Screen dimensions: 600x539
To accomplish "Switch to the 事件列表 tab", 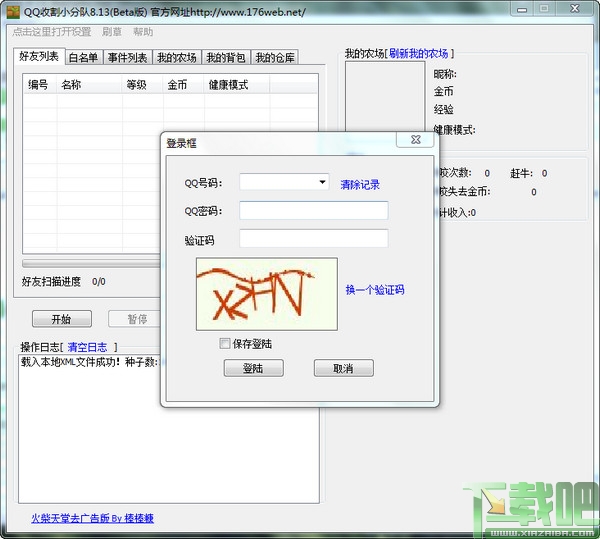I will pyautogui.click(x=127, y=57).
